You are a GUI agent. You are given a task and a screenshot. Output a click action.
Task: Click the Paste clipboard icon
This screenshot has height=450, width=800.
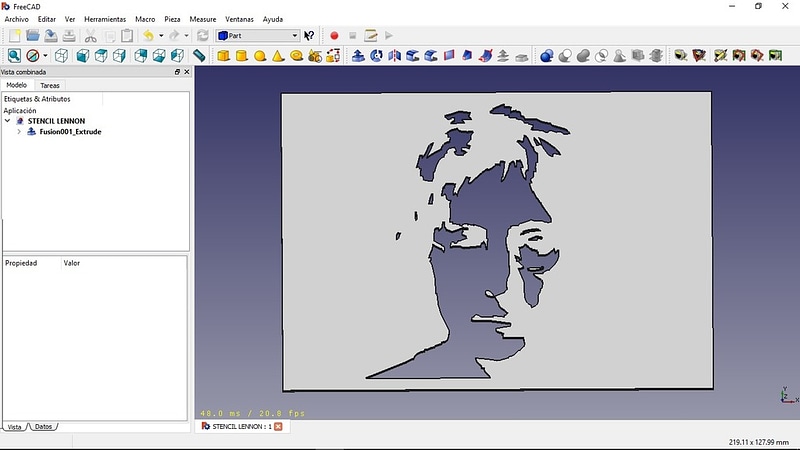127,36
